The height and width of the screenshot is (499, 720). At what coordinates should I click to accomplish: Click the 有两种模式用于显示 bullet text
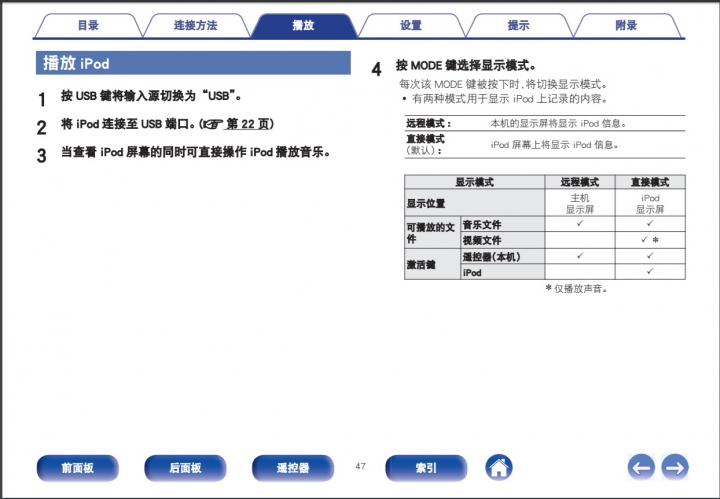pyautogui.click(x=510, y=99)
